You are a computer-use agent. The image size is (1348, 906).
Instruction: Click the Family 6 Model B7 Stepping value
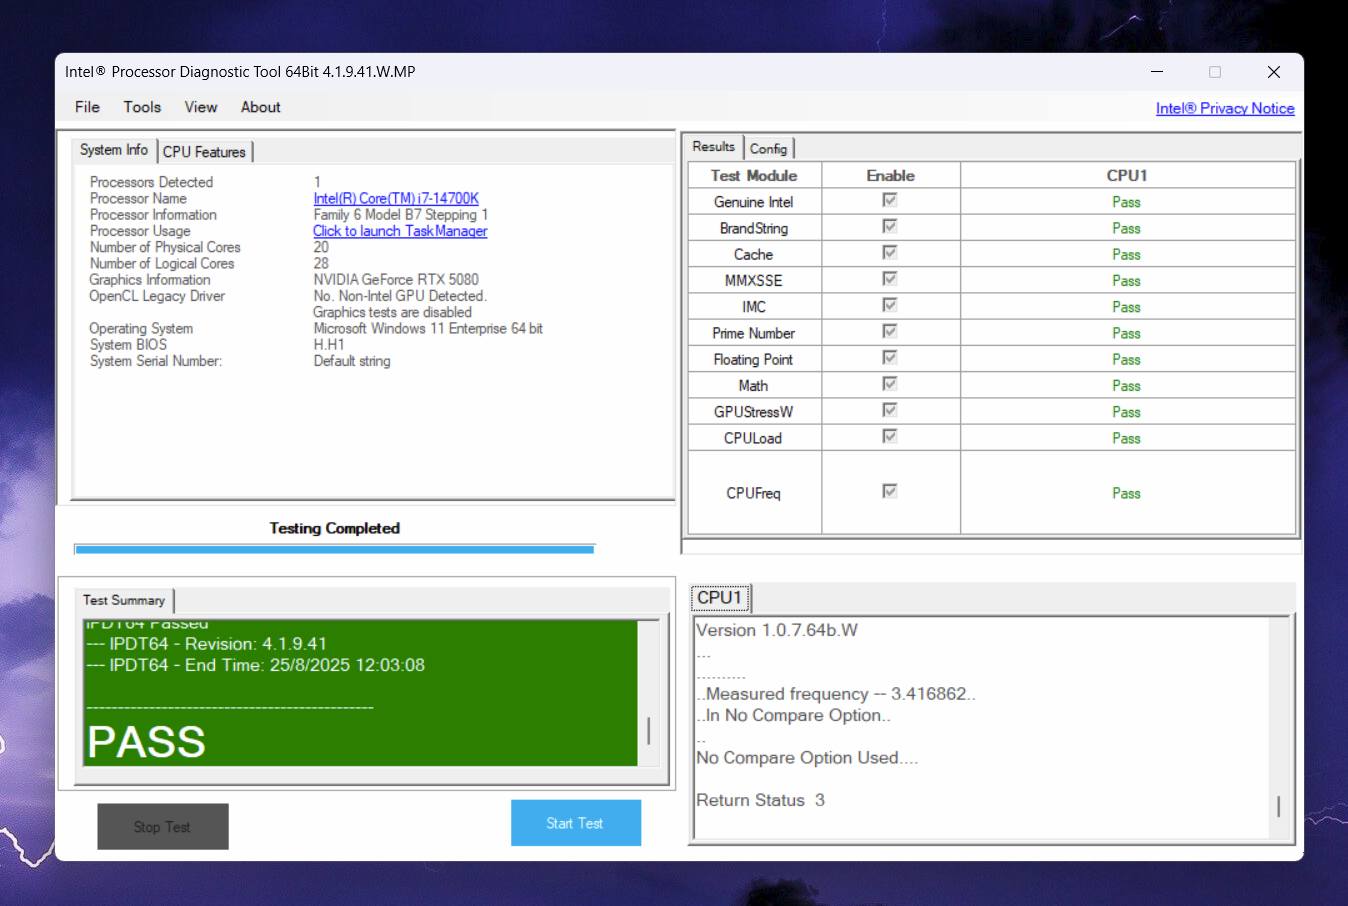coord(401,215)
